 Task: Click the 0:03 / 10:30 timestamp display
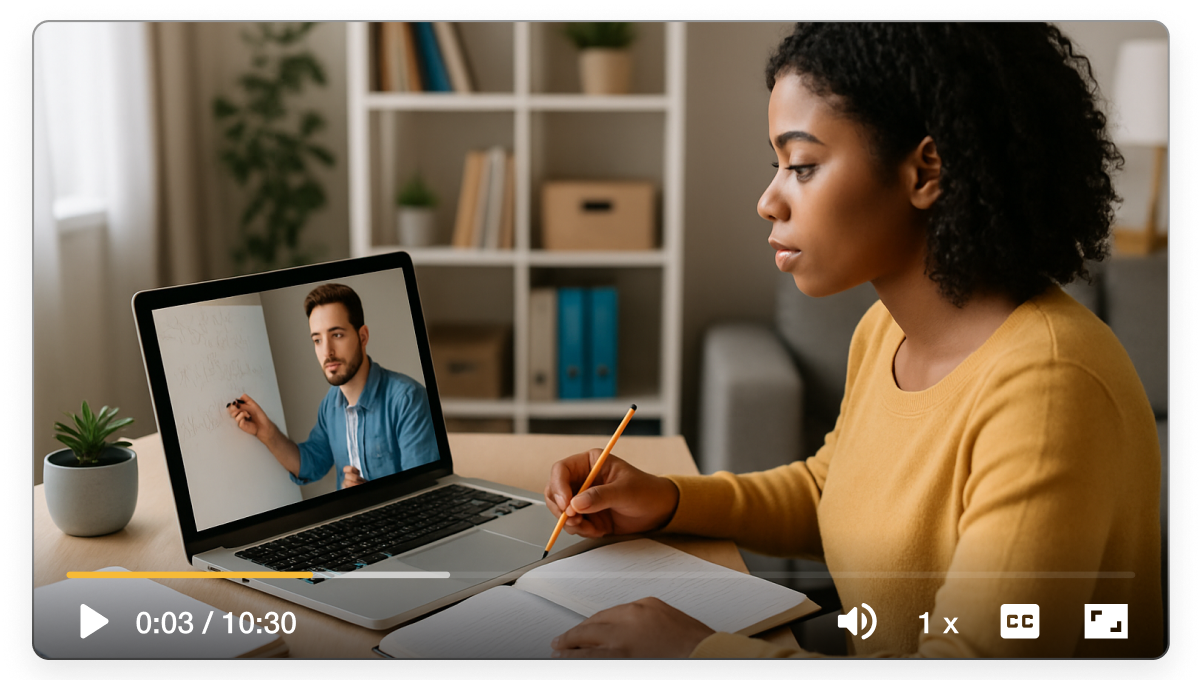tap(215, 621)
